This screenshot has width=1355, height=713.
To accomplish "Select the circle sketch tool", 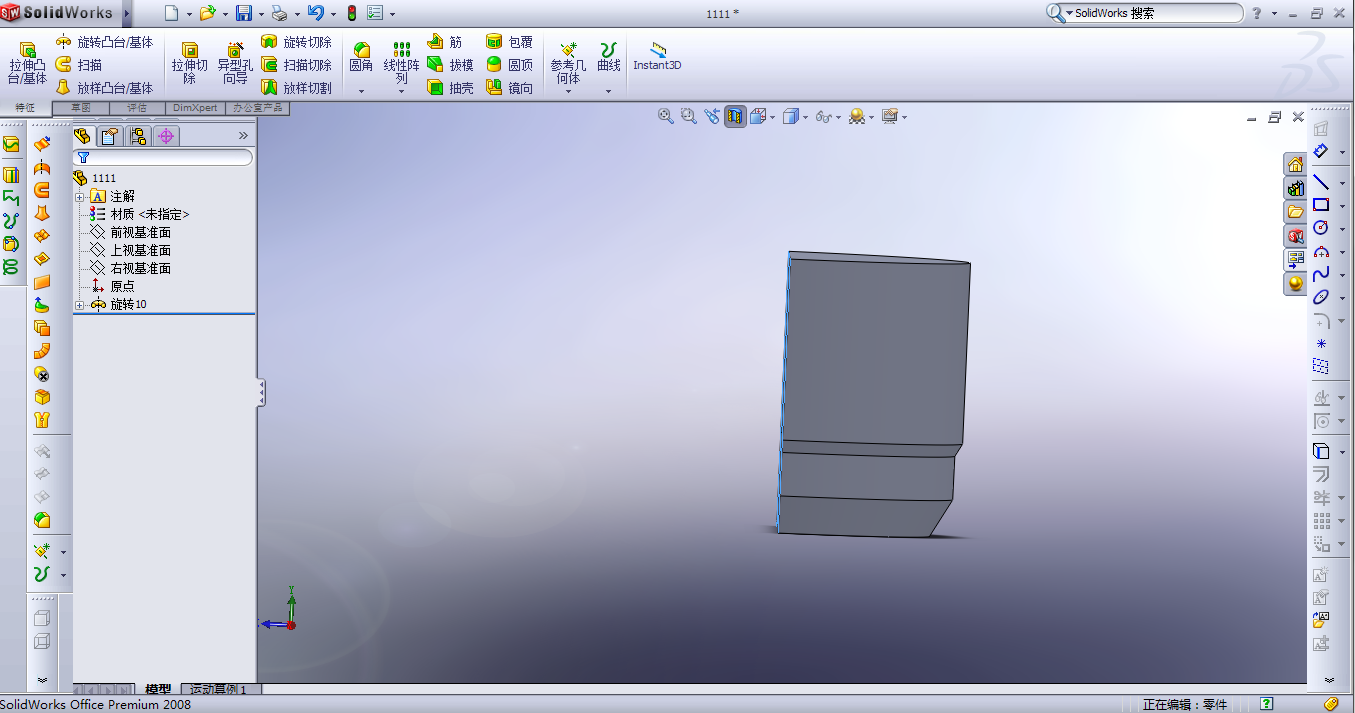I will point(1321,227).
